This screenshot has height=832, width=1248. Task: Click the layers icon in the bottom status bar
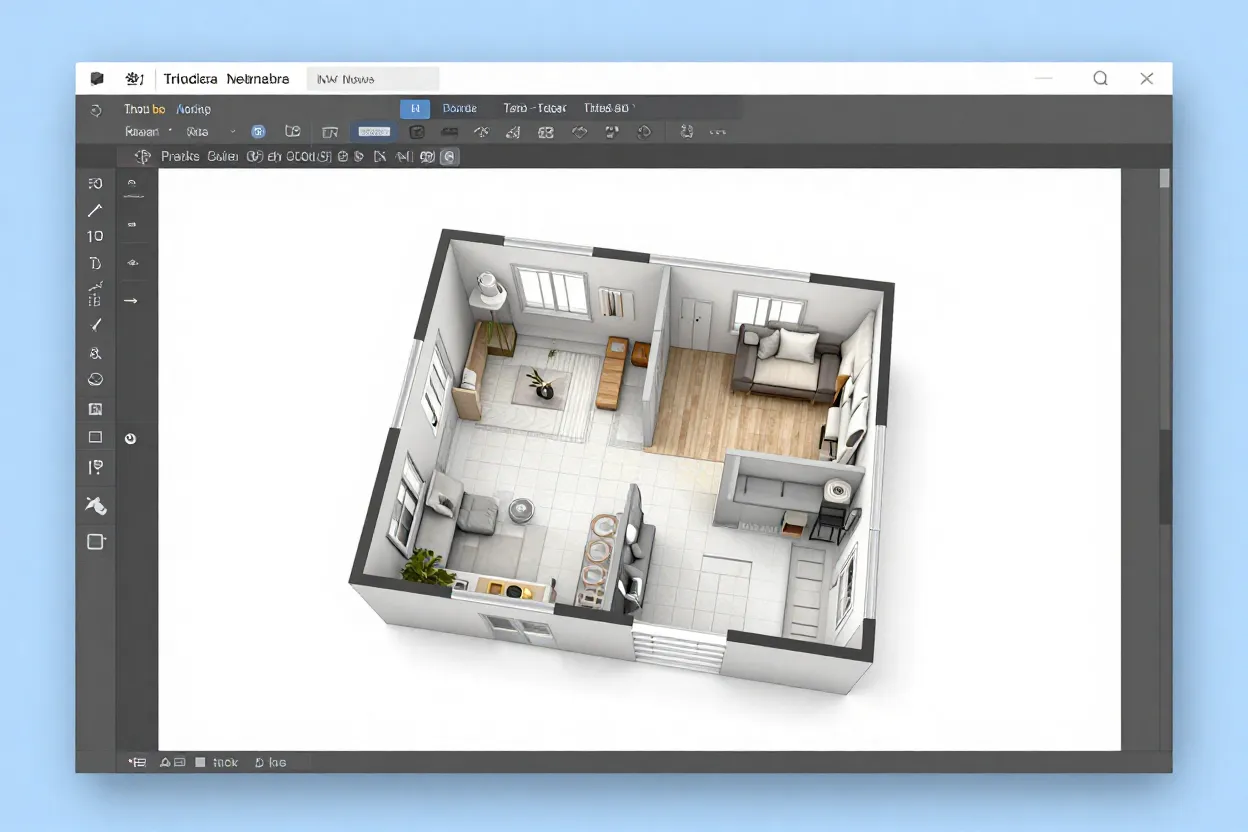pyautogui.click(x=140, y=761)
